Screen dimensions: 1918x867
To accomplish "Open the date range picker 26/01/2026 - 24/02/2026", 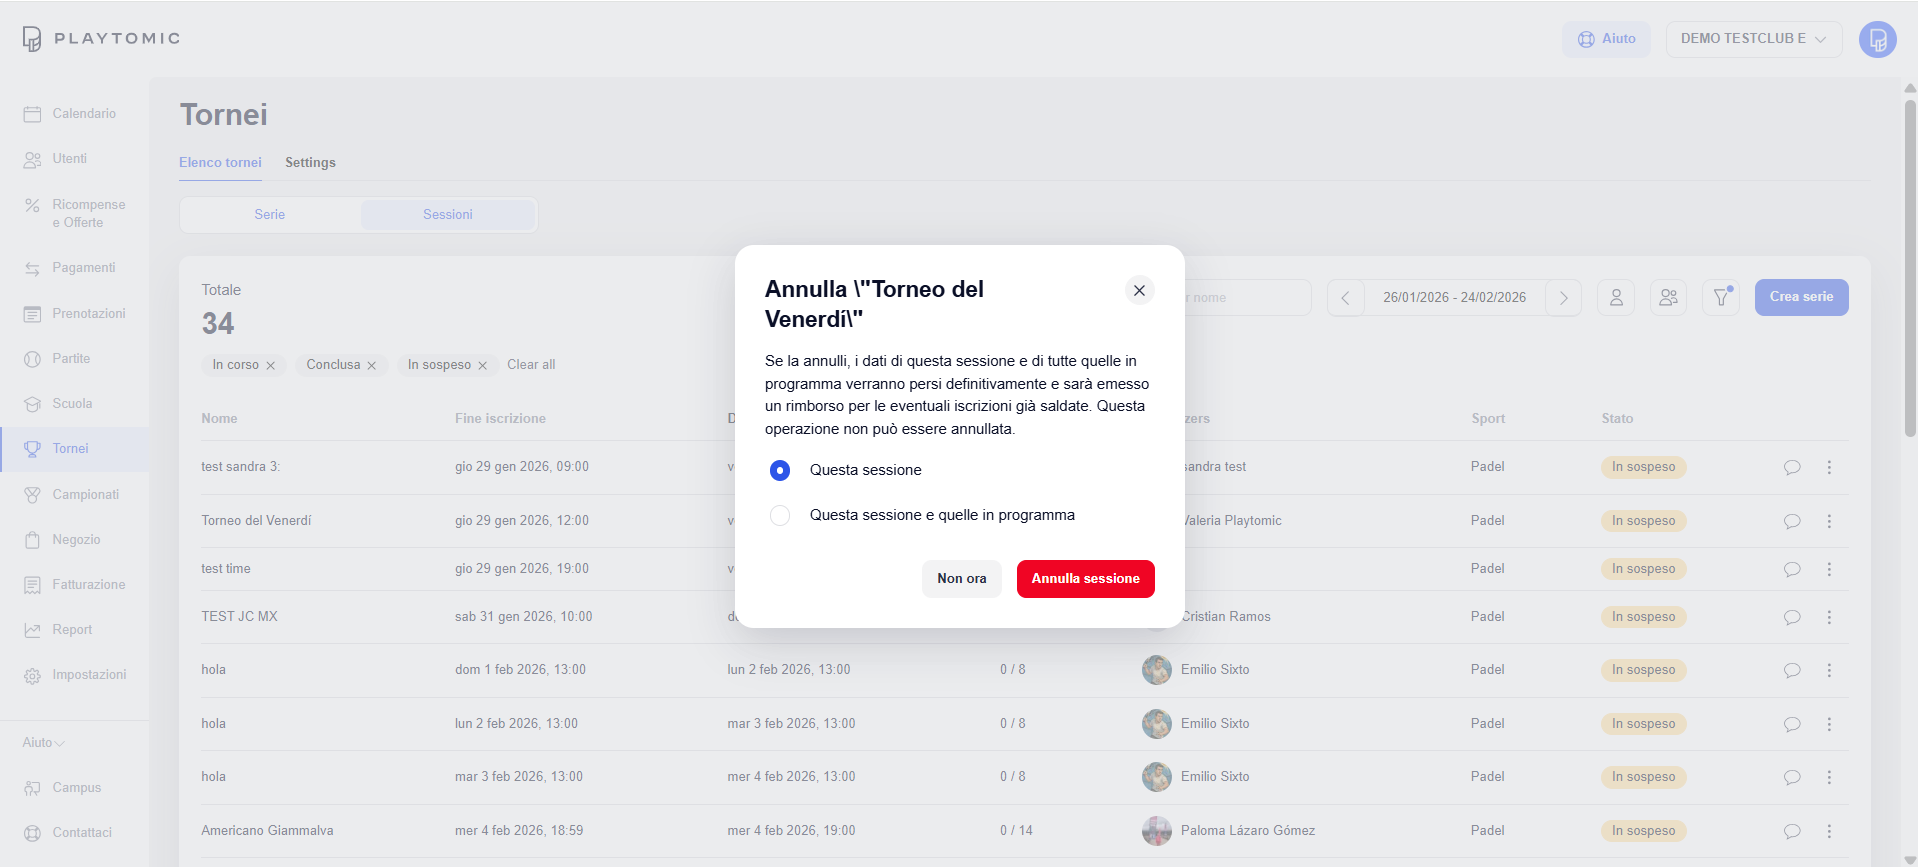I will pos(1454,298).
